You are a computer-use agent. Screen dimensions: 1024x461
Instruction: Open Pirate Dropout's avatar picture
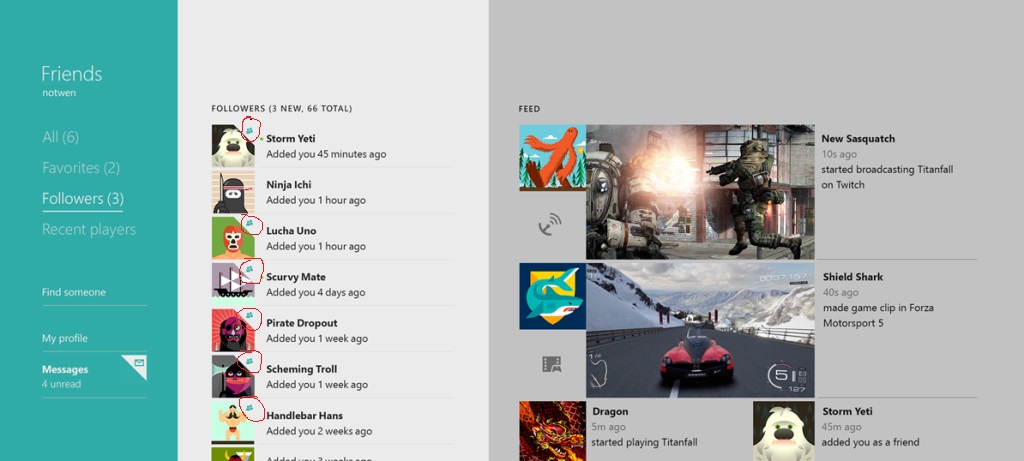[x=233, y=330]
